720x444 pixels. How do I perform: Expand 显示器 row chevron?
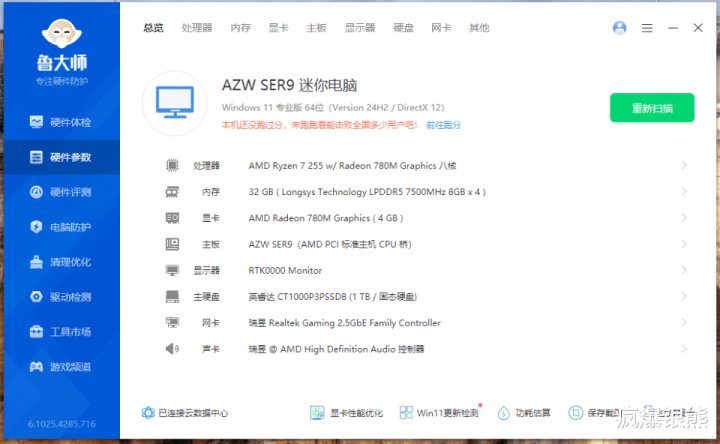point(684,270)
